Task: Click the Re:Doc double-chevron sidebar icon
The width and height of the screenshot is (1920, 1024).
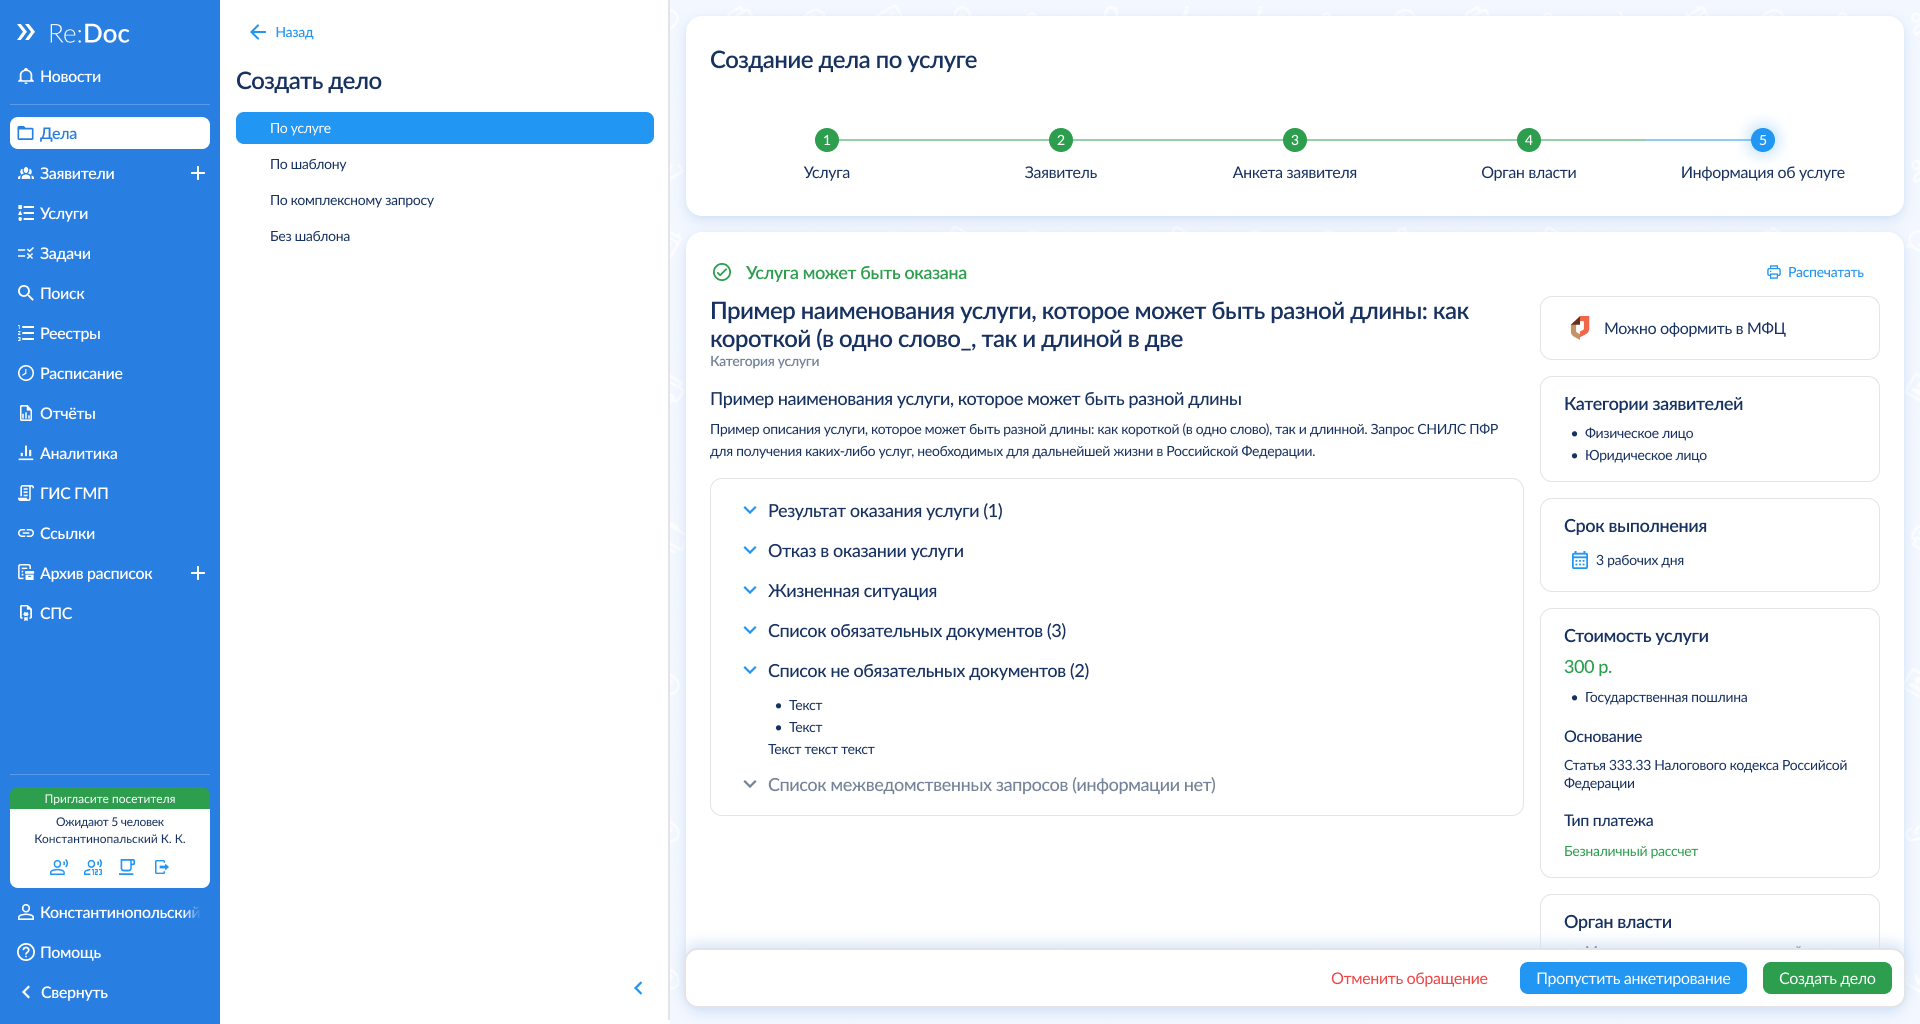Action: tap(26, 33)
